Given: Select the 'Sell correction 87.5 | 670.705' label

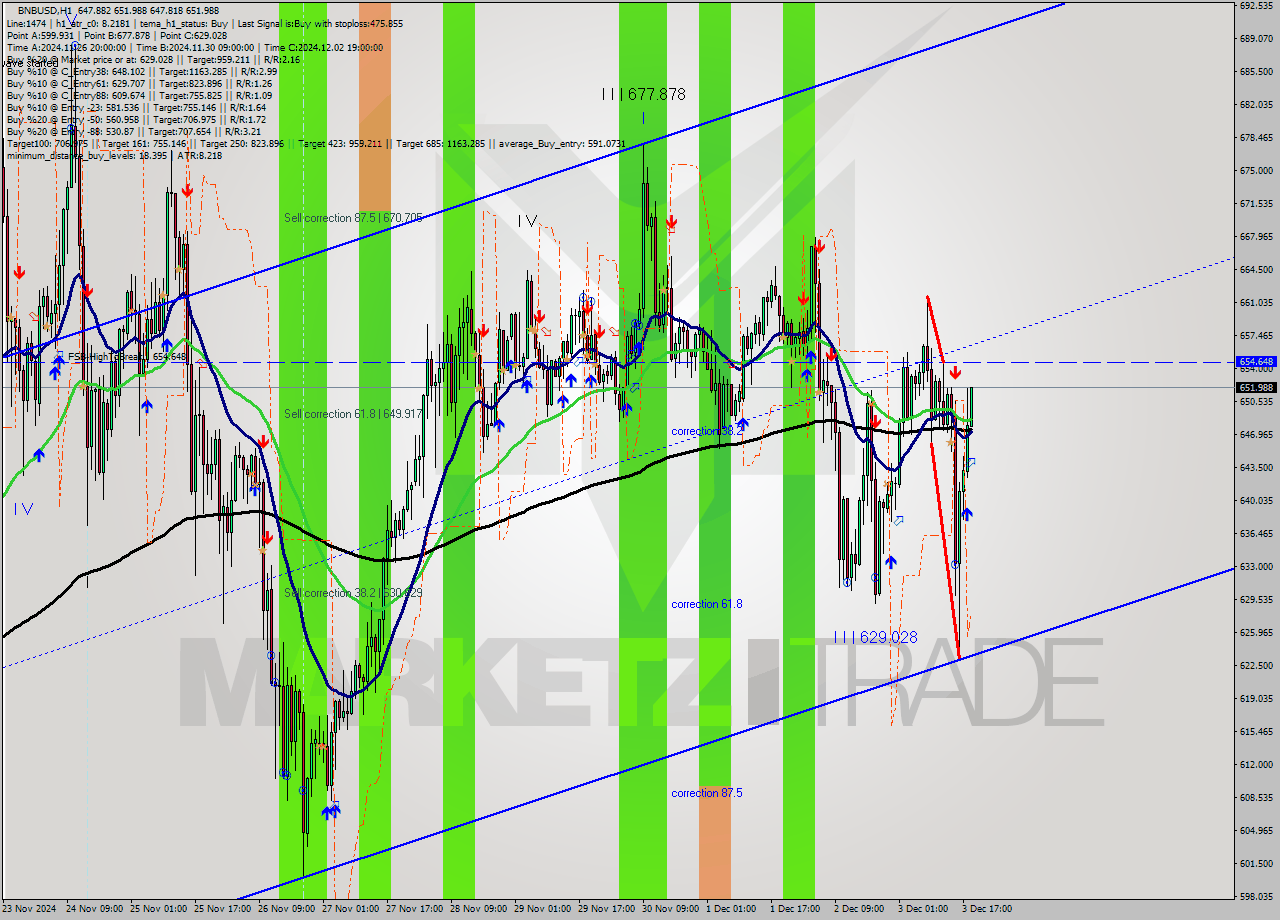Looking at the screenshot, I should [x=353, y=218].
